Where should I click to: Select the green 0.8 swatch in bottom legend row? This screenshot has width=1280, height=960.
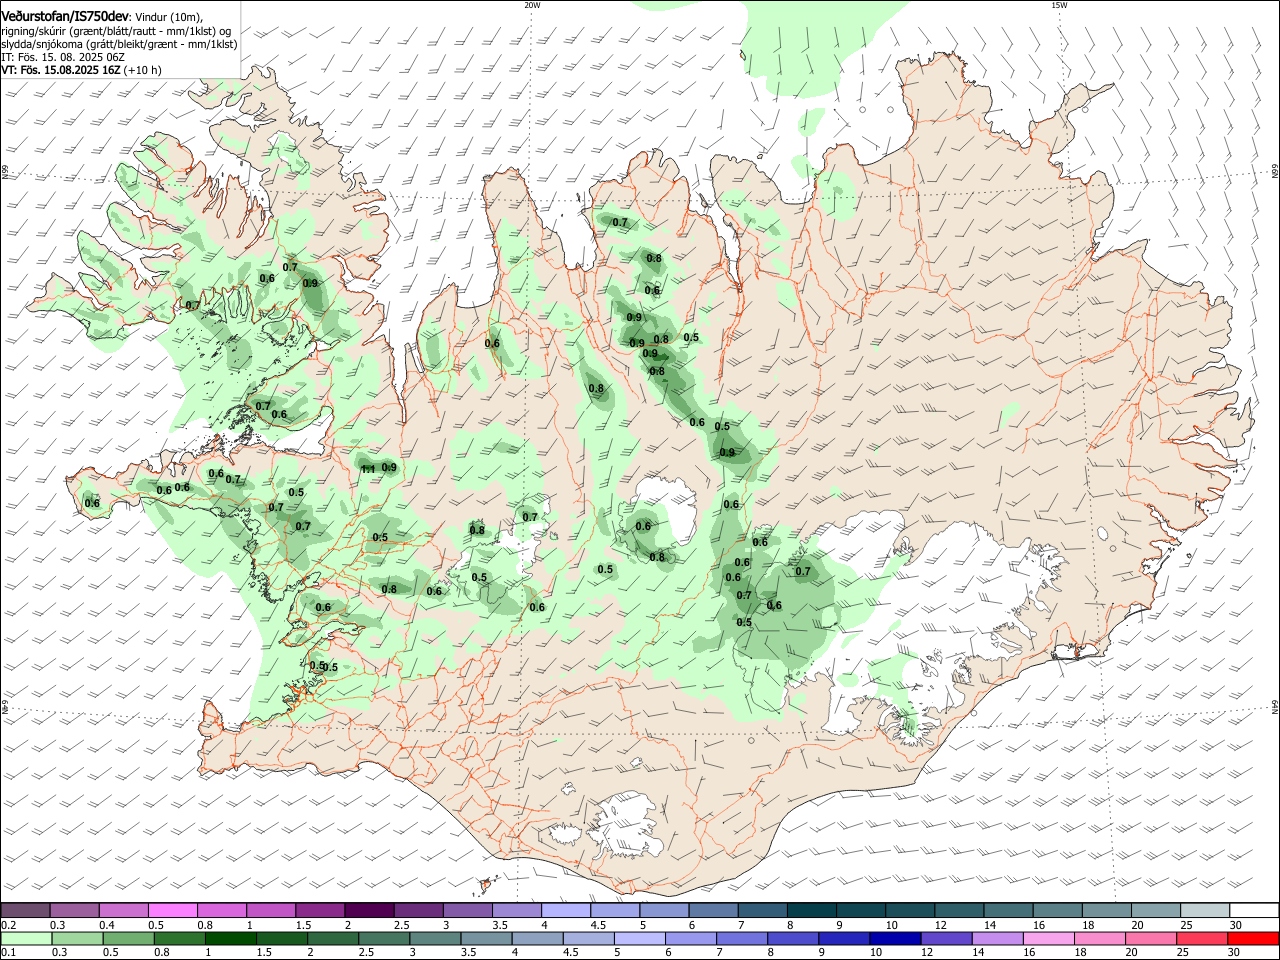pos(179,939)
